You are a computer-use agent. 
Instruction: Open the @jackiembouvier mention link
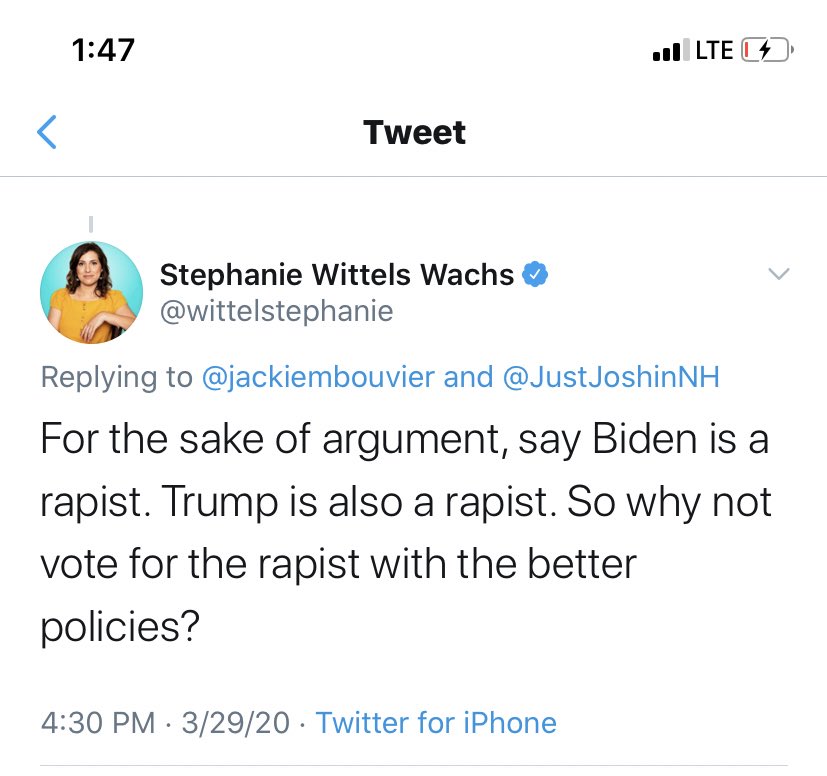click(x=318, y=377)
